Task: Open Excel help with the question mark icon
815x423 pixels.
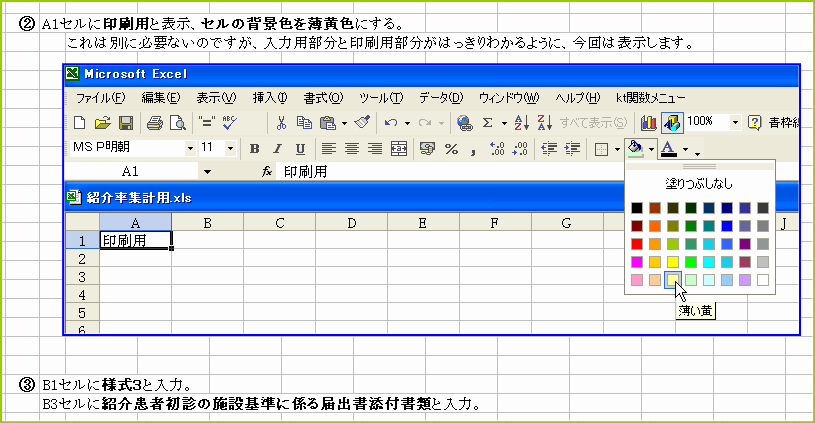Action: point(754,123)
